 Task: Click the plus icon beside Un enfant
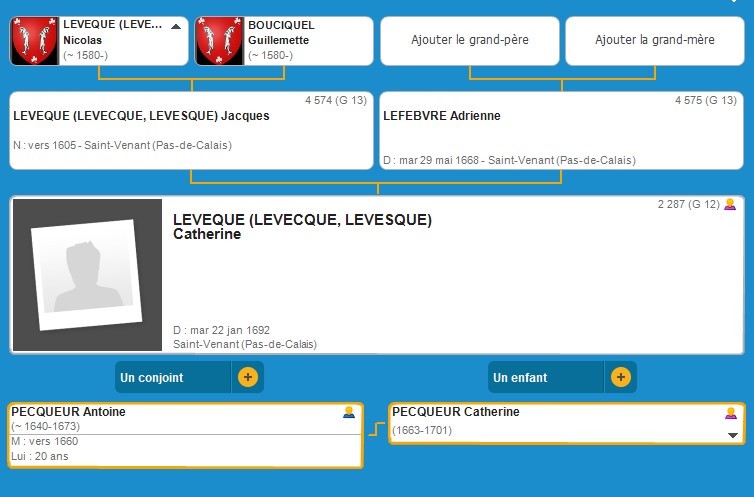pyautogui.click(x=620, y=377)
